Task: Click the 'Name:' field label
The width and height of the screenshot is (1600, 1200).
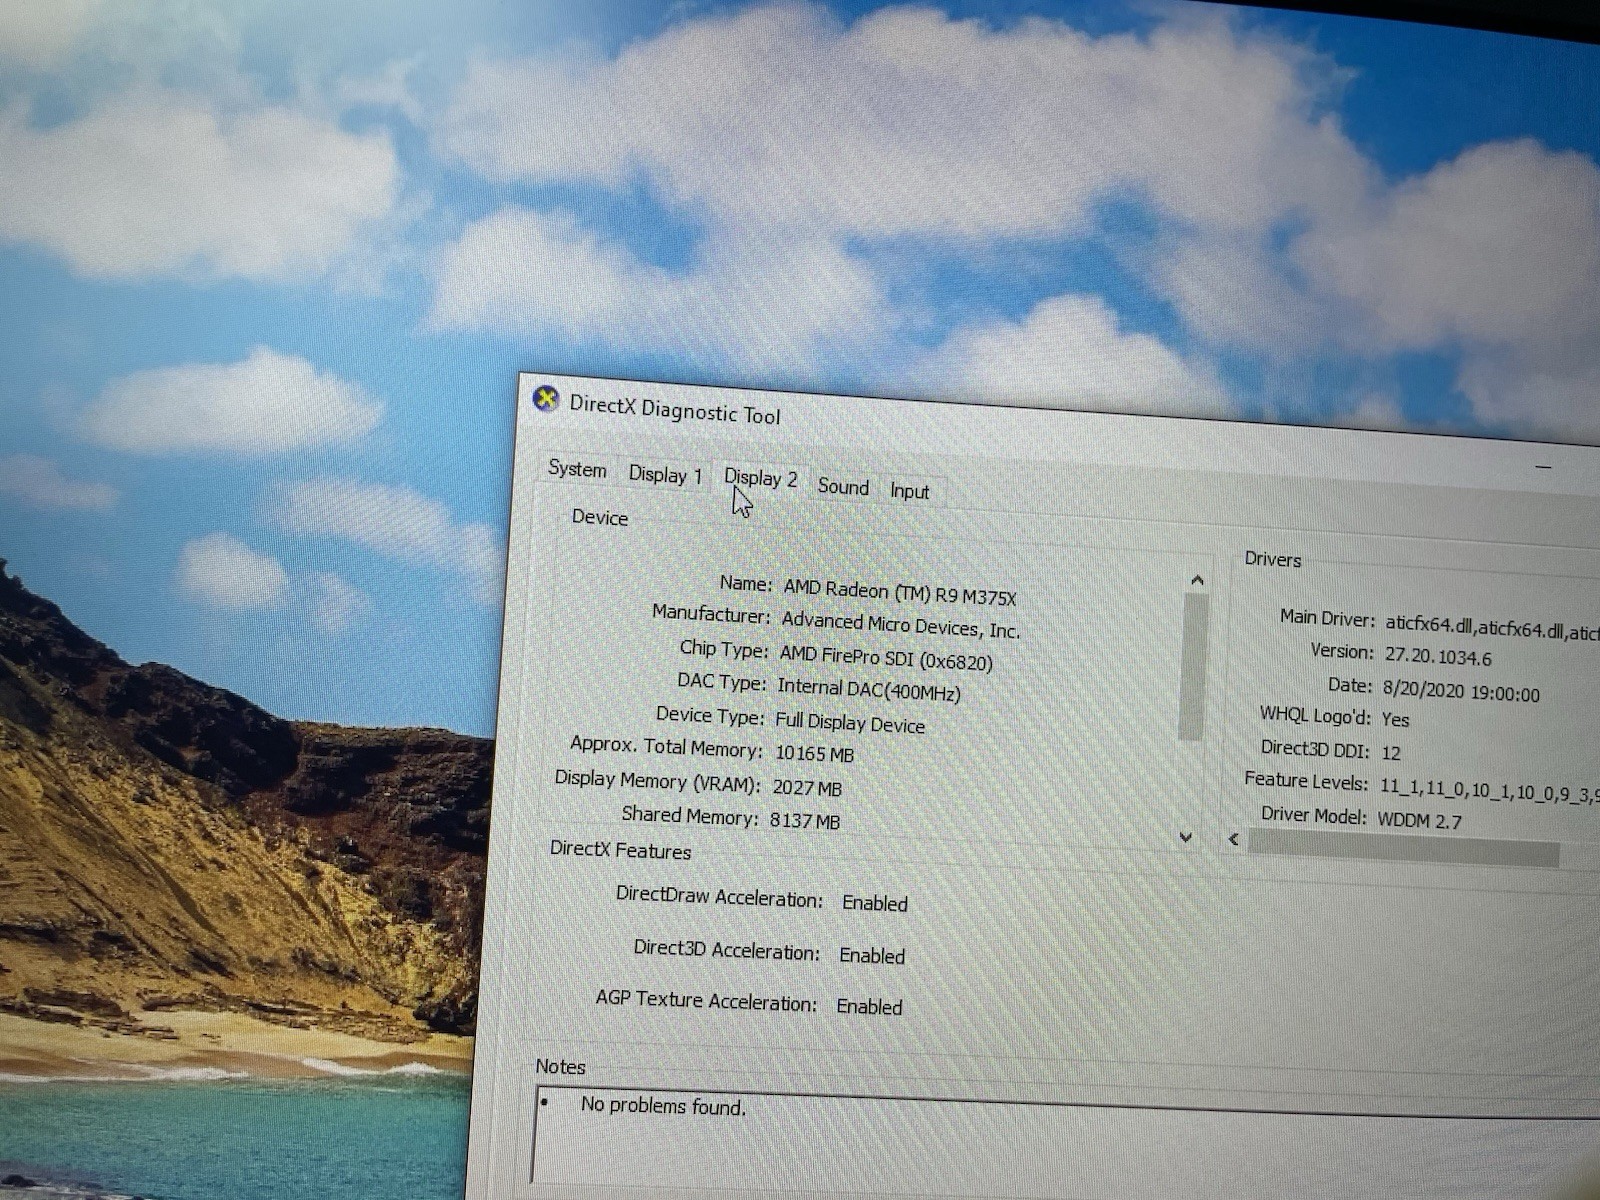Action: tap(746, 583)
